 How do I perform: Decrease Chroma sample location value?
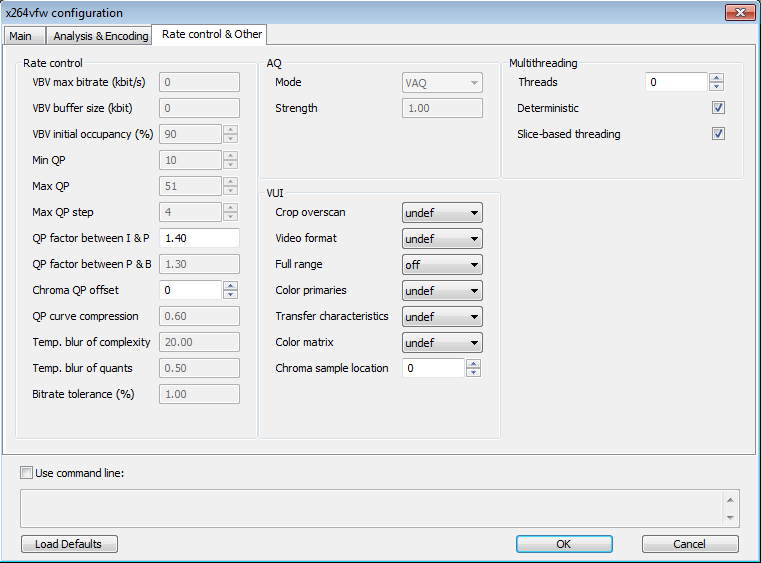[x=473, y=372]
